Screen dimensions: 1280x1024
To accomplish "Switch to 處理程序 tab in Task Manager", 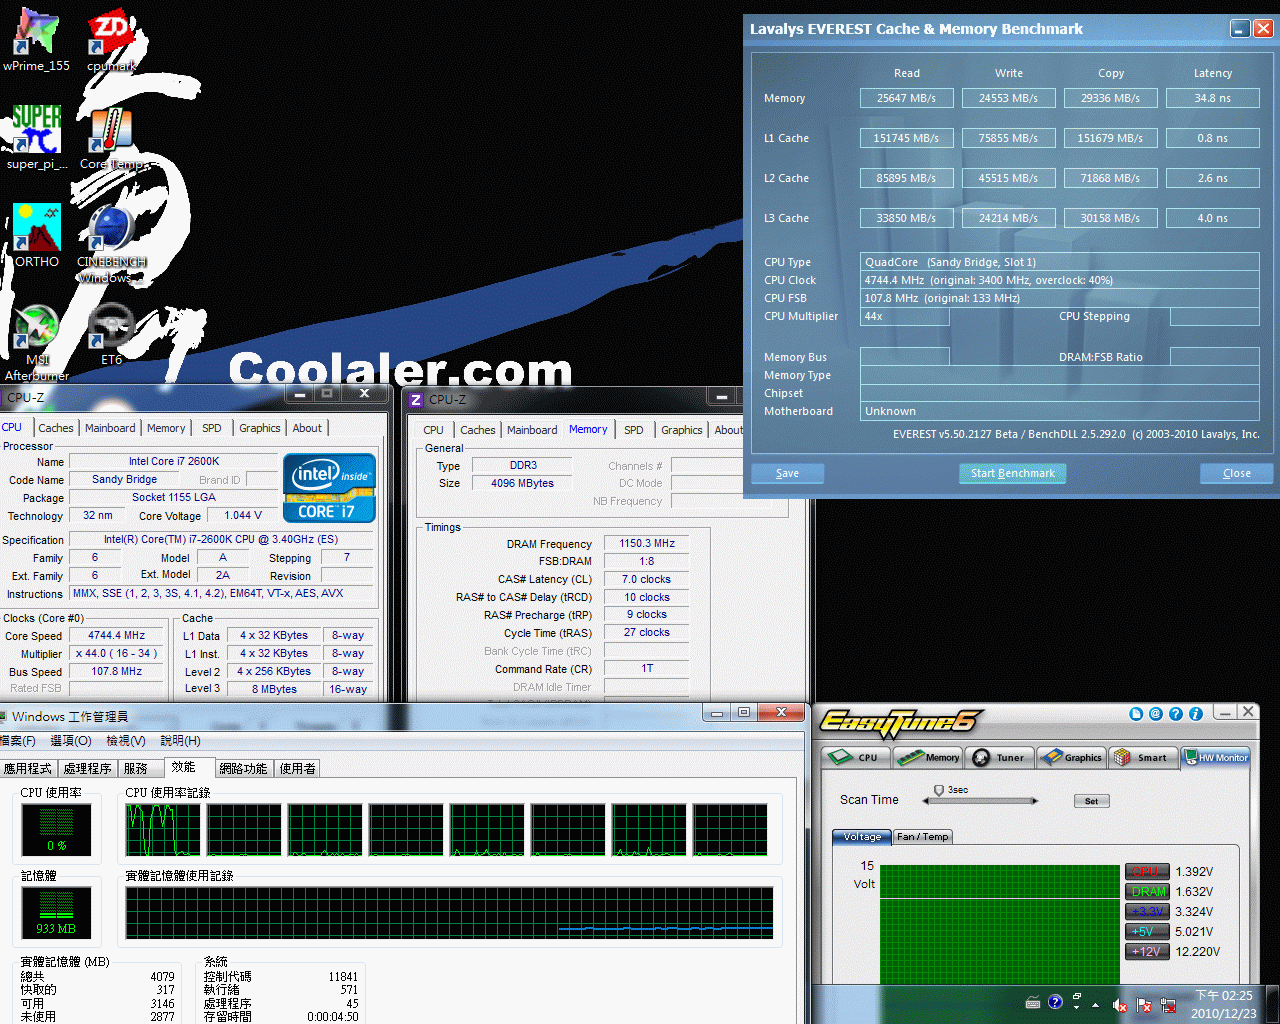I will 87,768.
